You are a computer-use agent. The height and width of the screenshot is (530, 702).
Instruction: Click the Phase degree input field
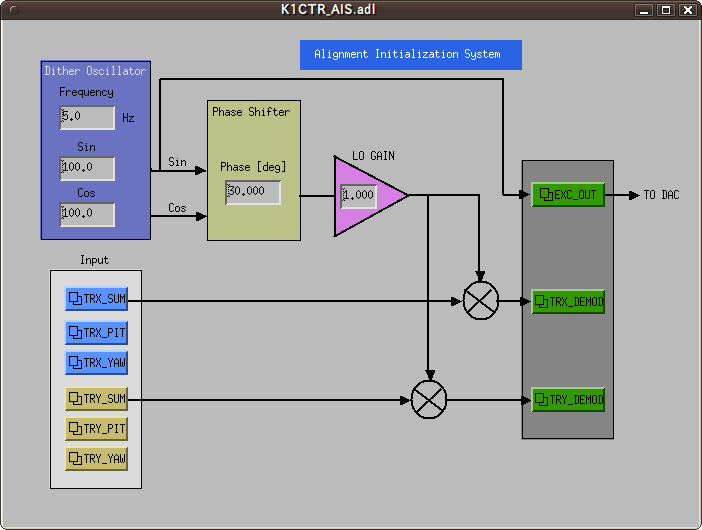[253, 192]
